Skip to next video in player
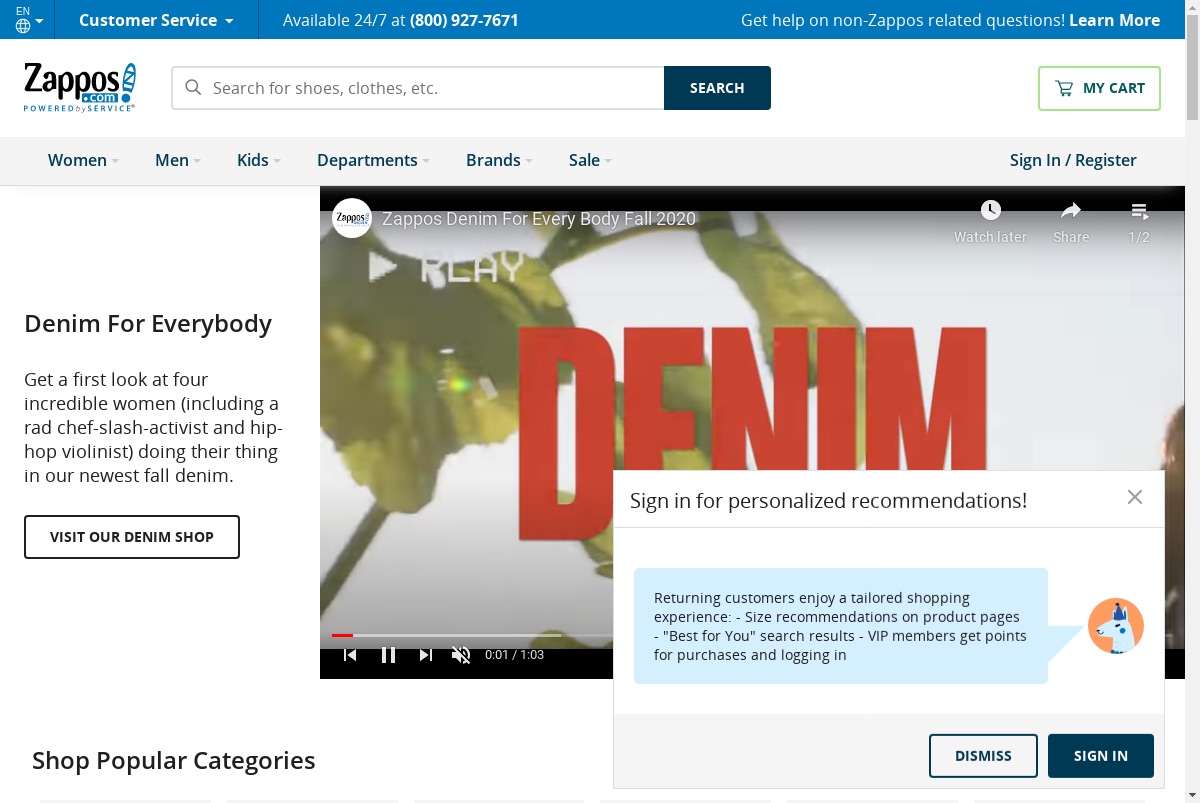Viewport: 1200px width, 803px height. 426,655
